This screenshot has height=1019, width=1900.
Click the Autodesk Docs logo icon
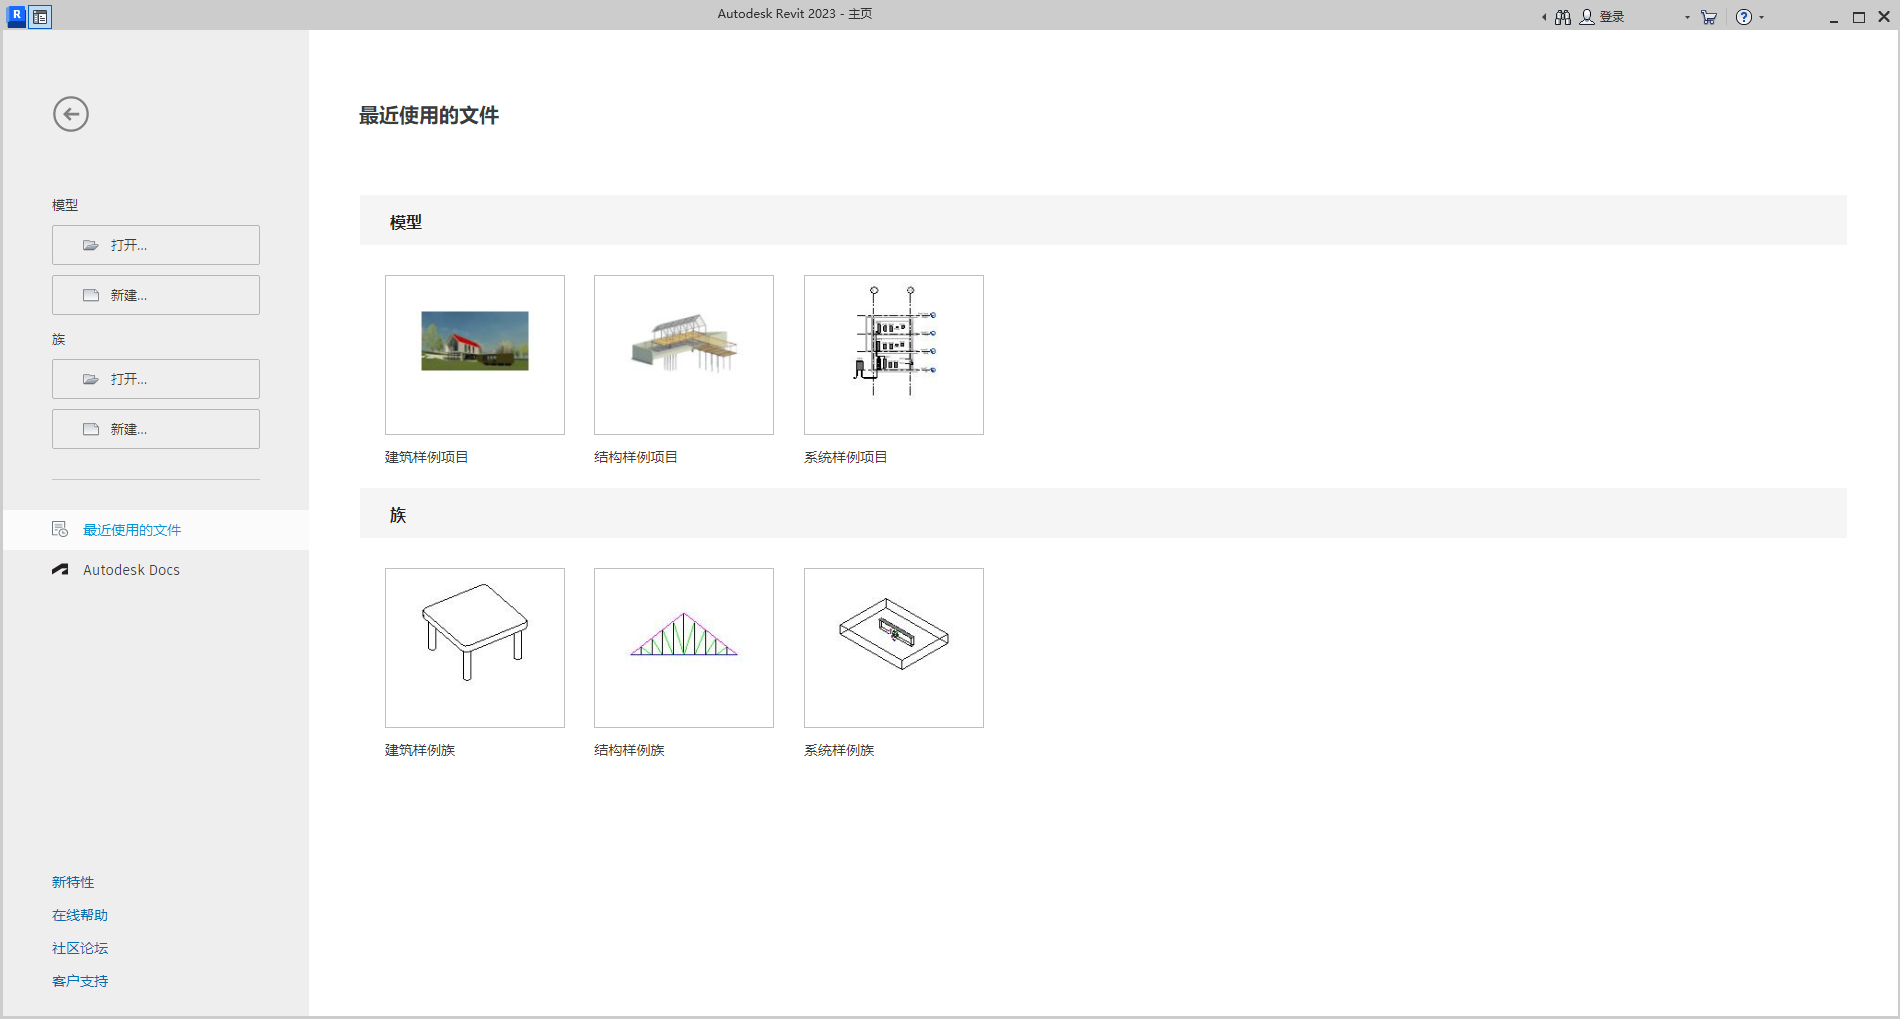(x=58, y=569)
